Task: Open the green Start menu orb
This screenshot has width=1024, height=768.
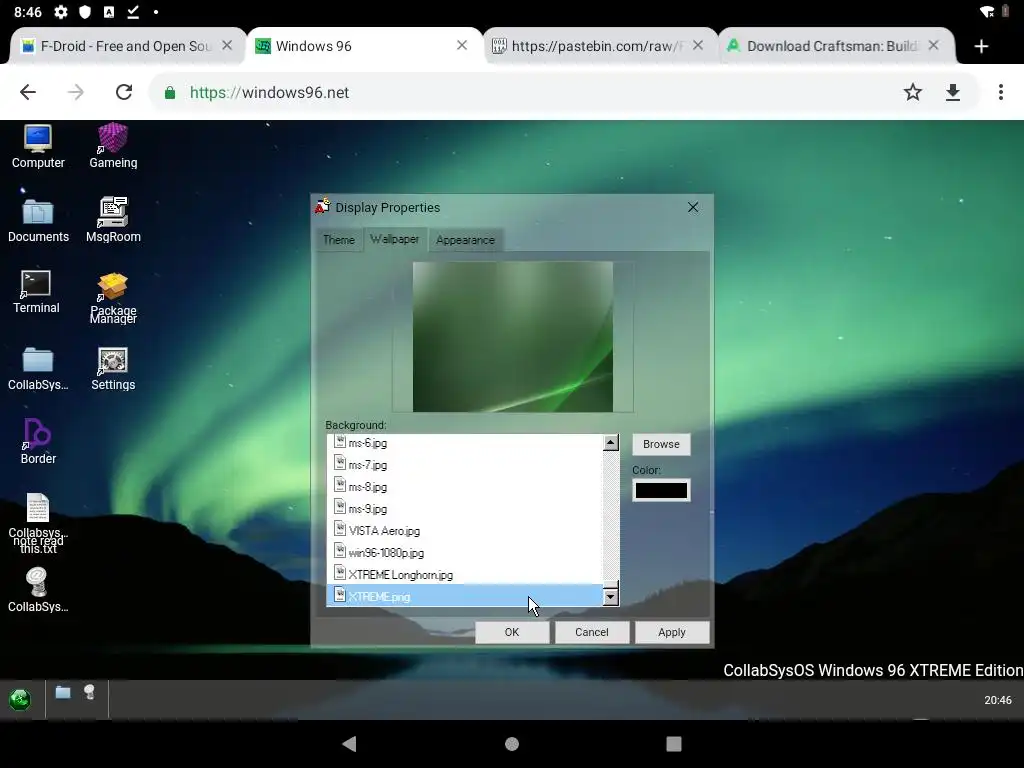Action: coord(20,699)
